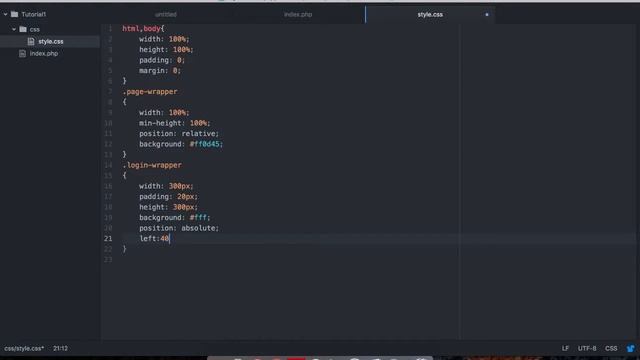Open go-to-line via 21:12 cursor position
Image resolution: width=640 pixels, height=360 pixels.
(60, 348)
